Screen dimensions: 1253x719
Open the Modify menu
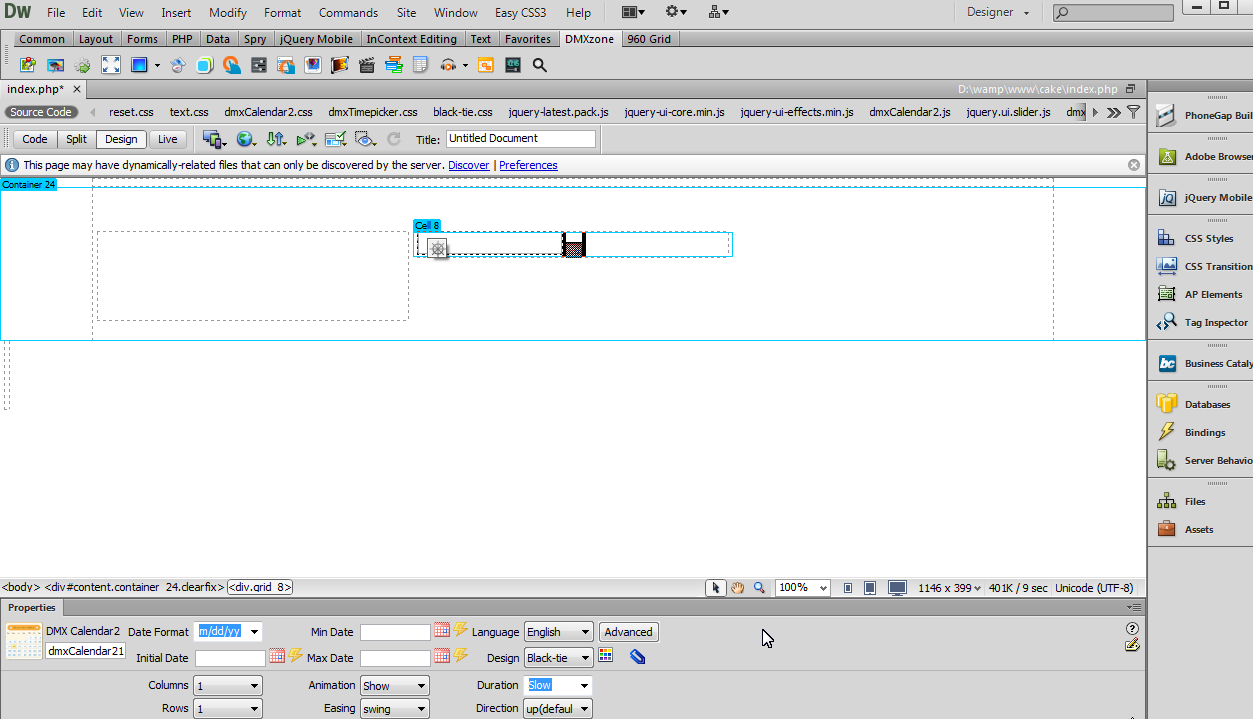[228, 13]
